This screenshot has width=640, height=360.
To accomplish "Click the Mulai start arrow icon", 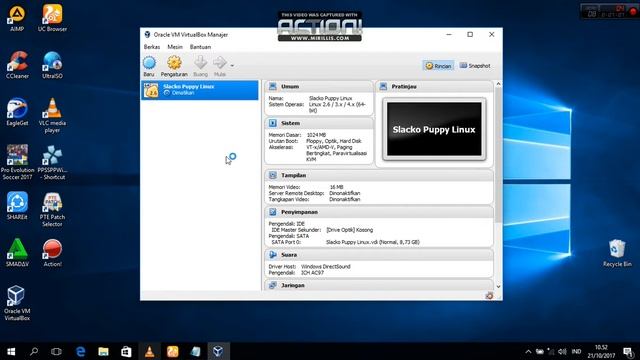I will 220,62.
